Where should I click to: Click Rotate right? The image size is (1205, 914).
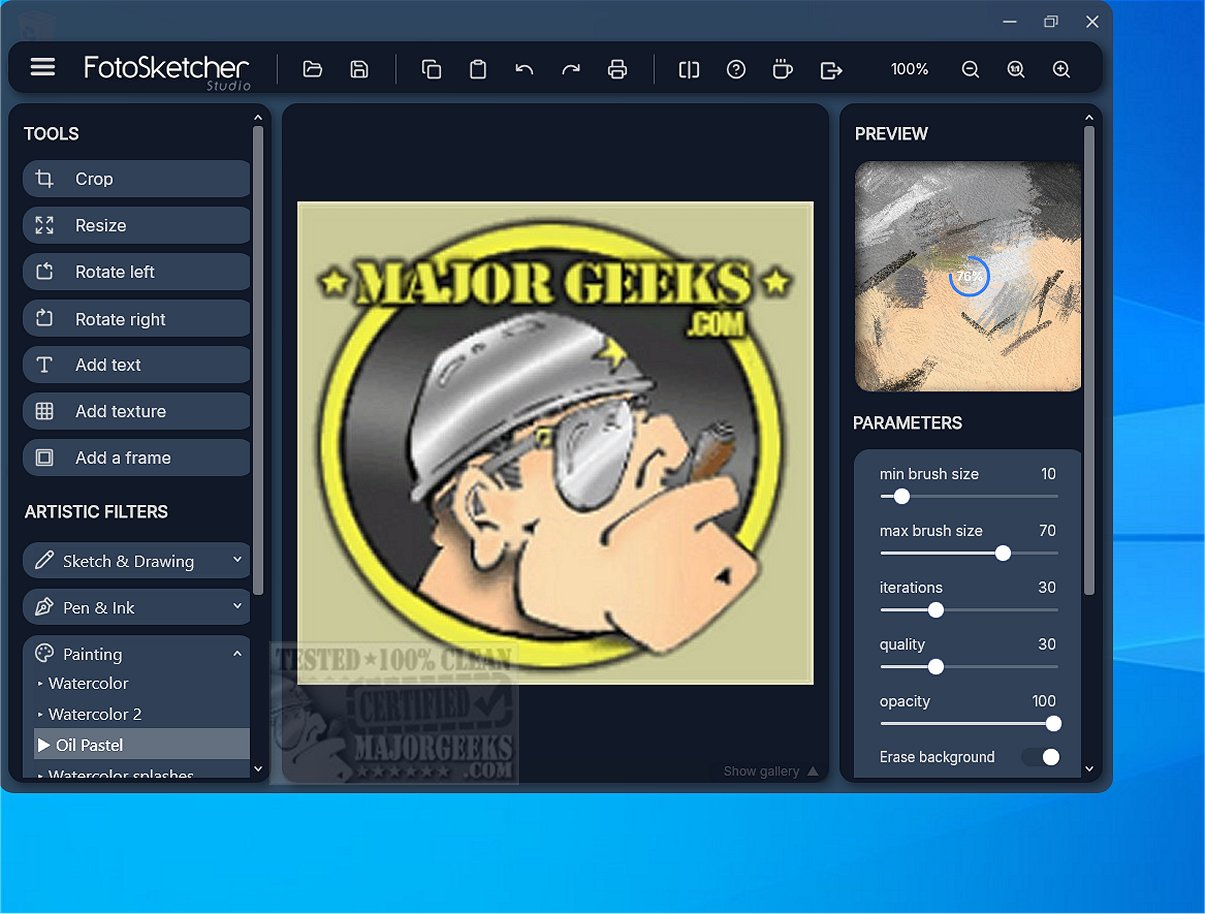pos(136,319)
